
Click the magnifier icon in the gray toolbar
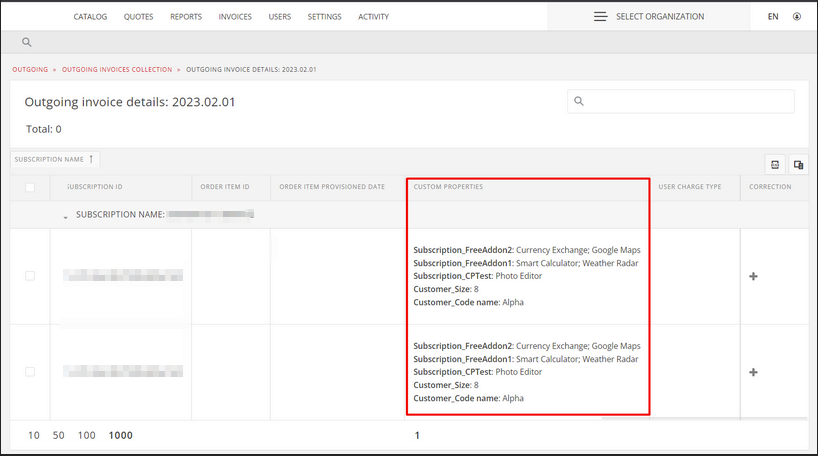(x=27, y=42)
